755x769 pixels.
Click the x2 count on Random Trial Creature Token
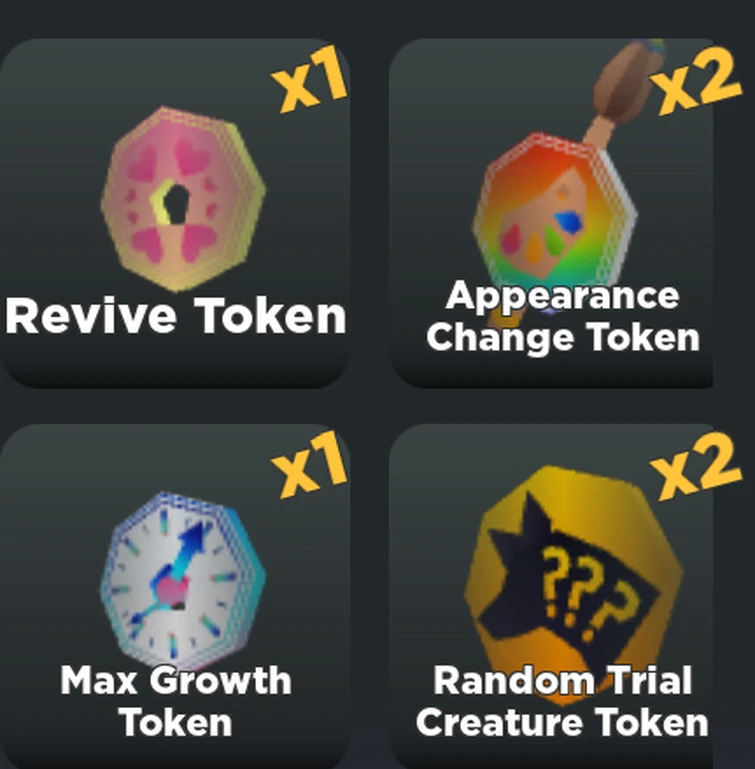[x=696, y=466]
